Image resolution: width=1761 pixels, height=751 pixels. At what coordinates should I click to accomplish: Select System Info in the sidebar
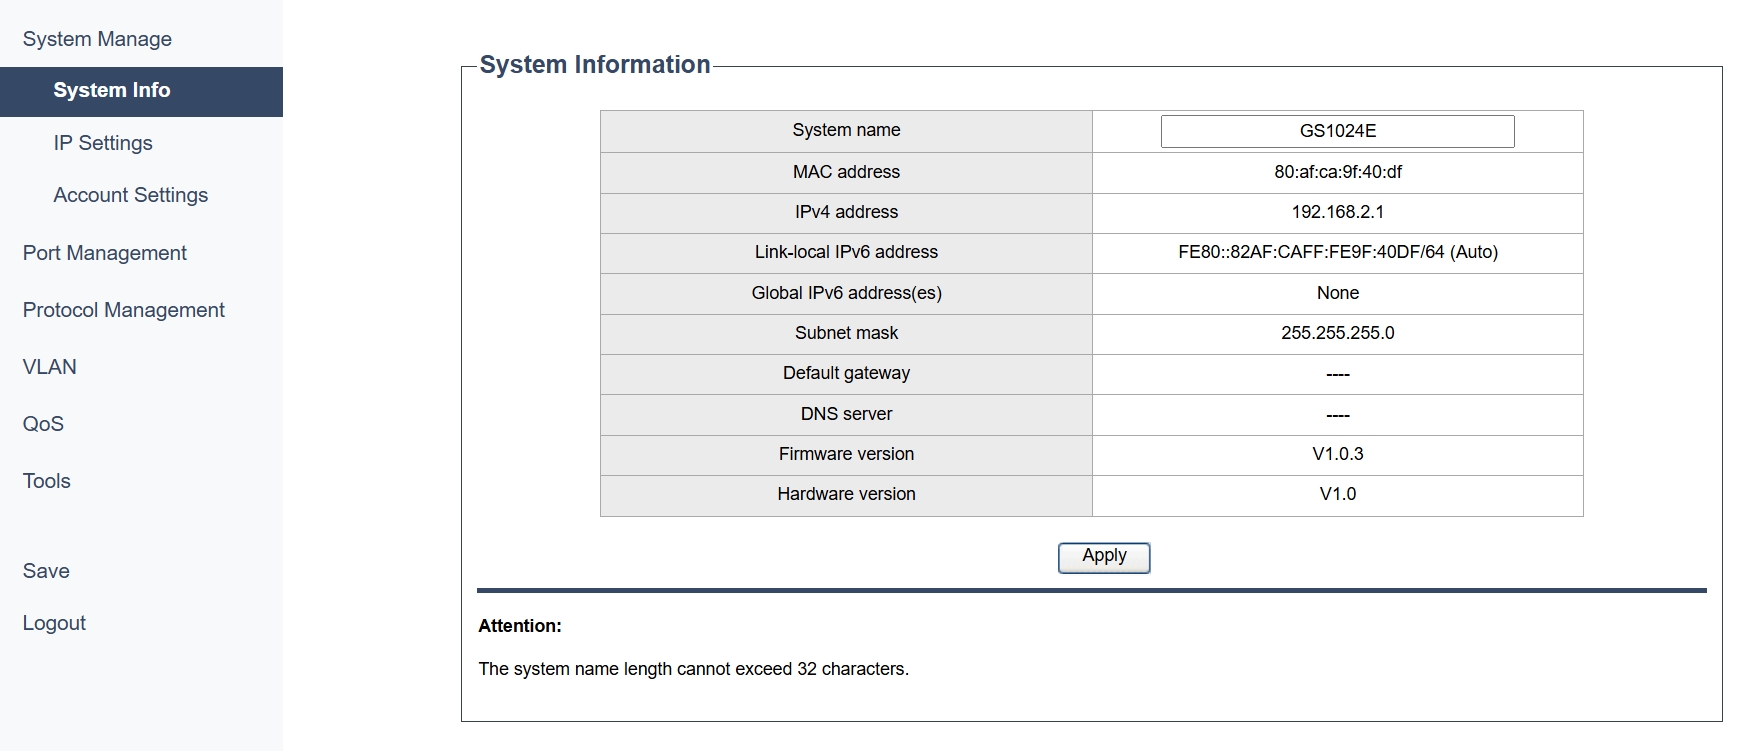112,91
